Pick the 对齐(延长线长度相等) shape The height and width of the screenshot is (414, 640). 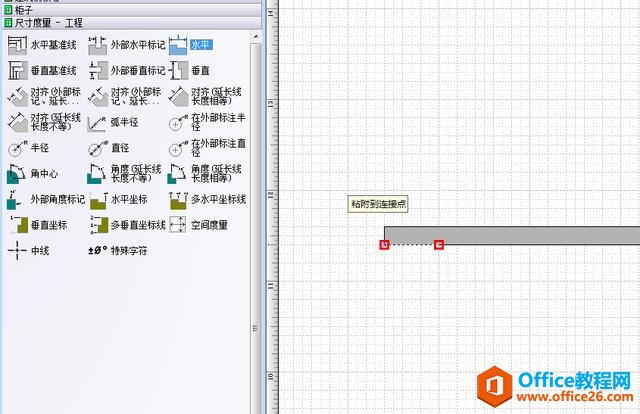point(206,96)
